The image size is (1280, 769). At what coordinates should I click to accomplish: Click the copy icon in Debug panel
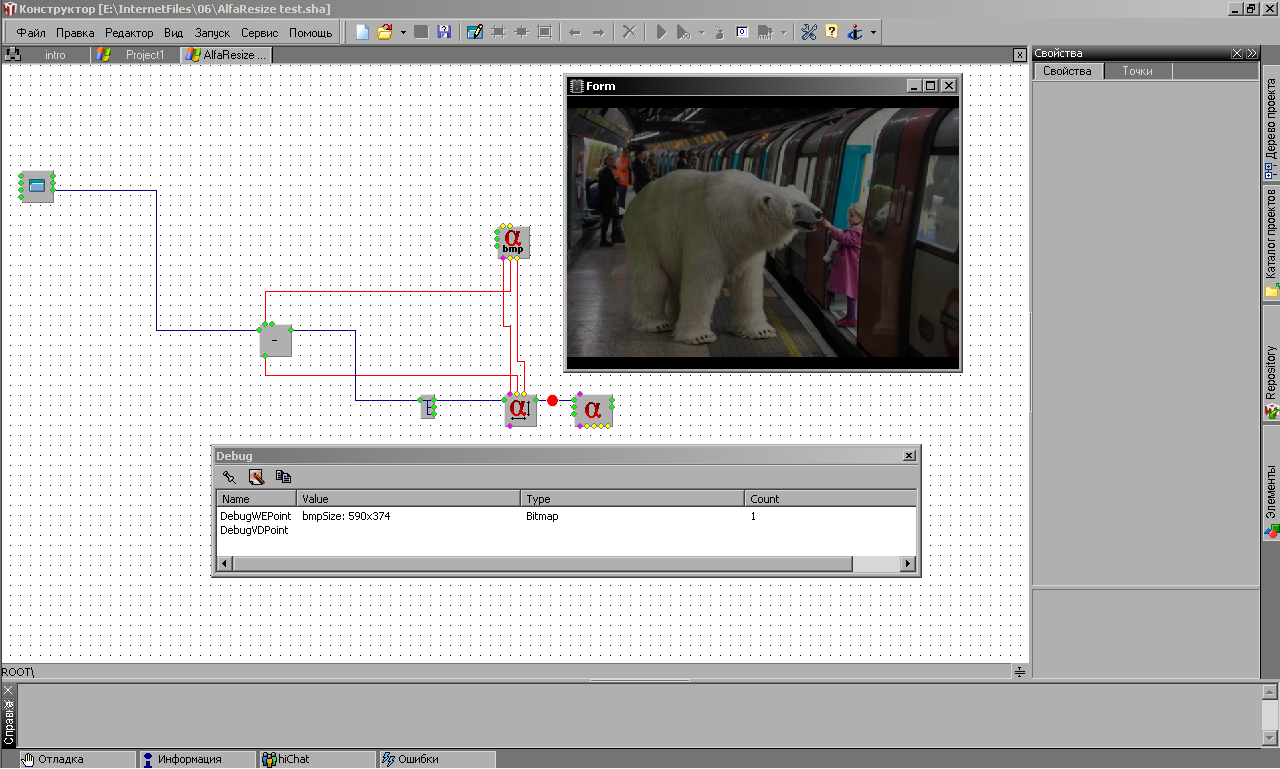click(x=283, y=477)
